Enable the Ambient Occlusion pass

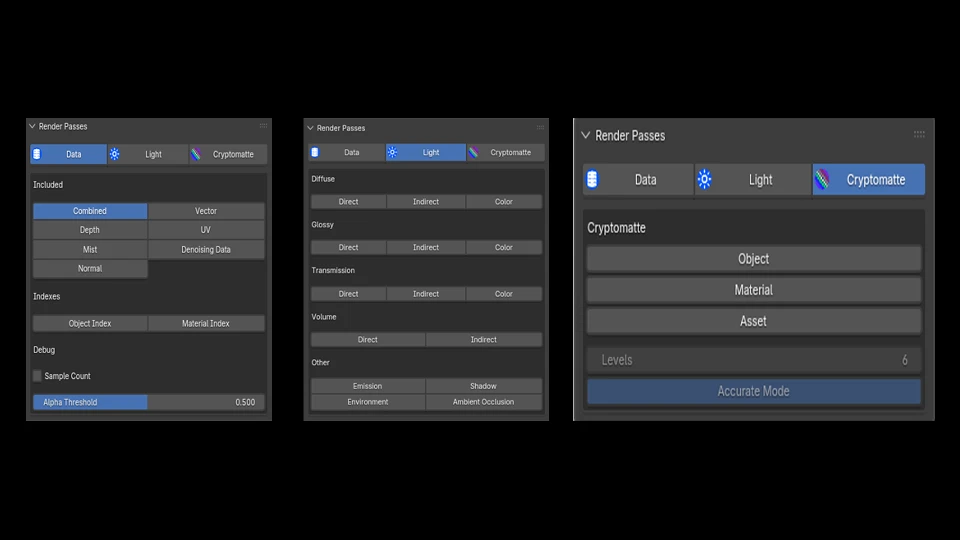(484, 402)
